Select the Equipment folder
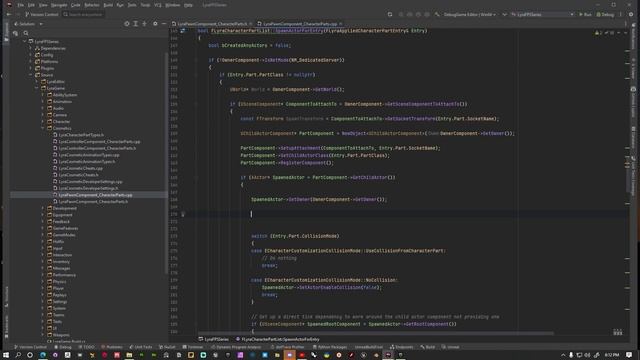Screen dimensions: 640x360 [x=62, y=215]
